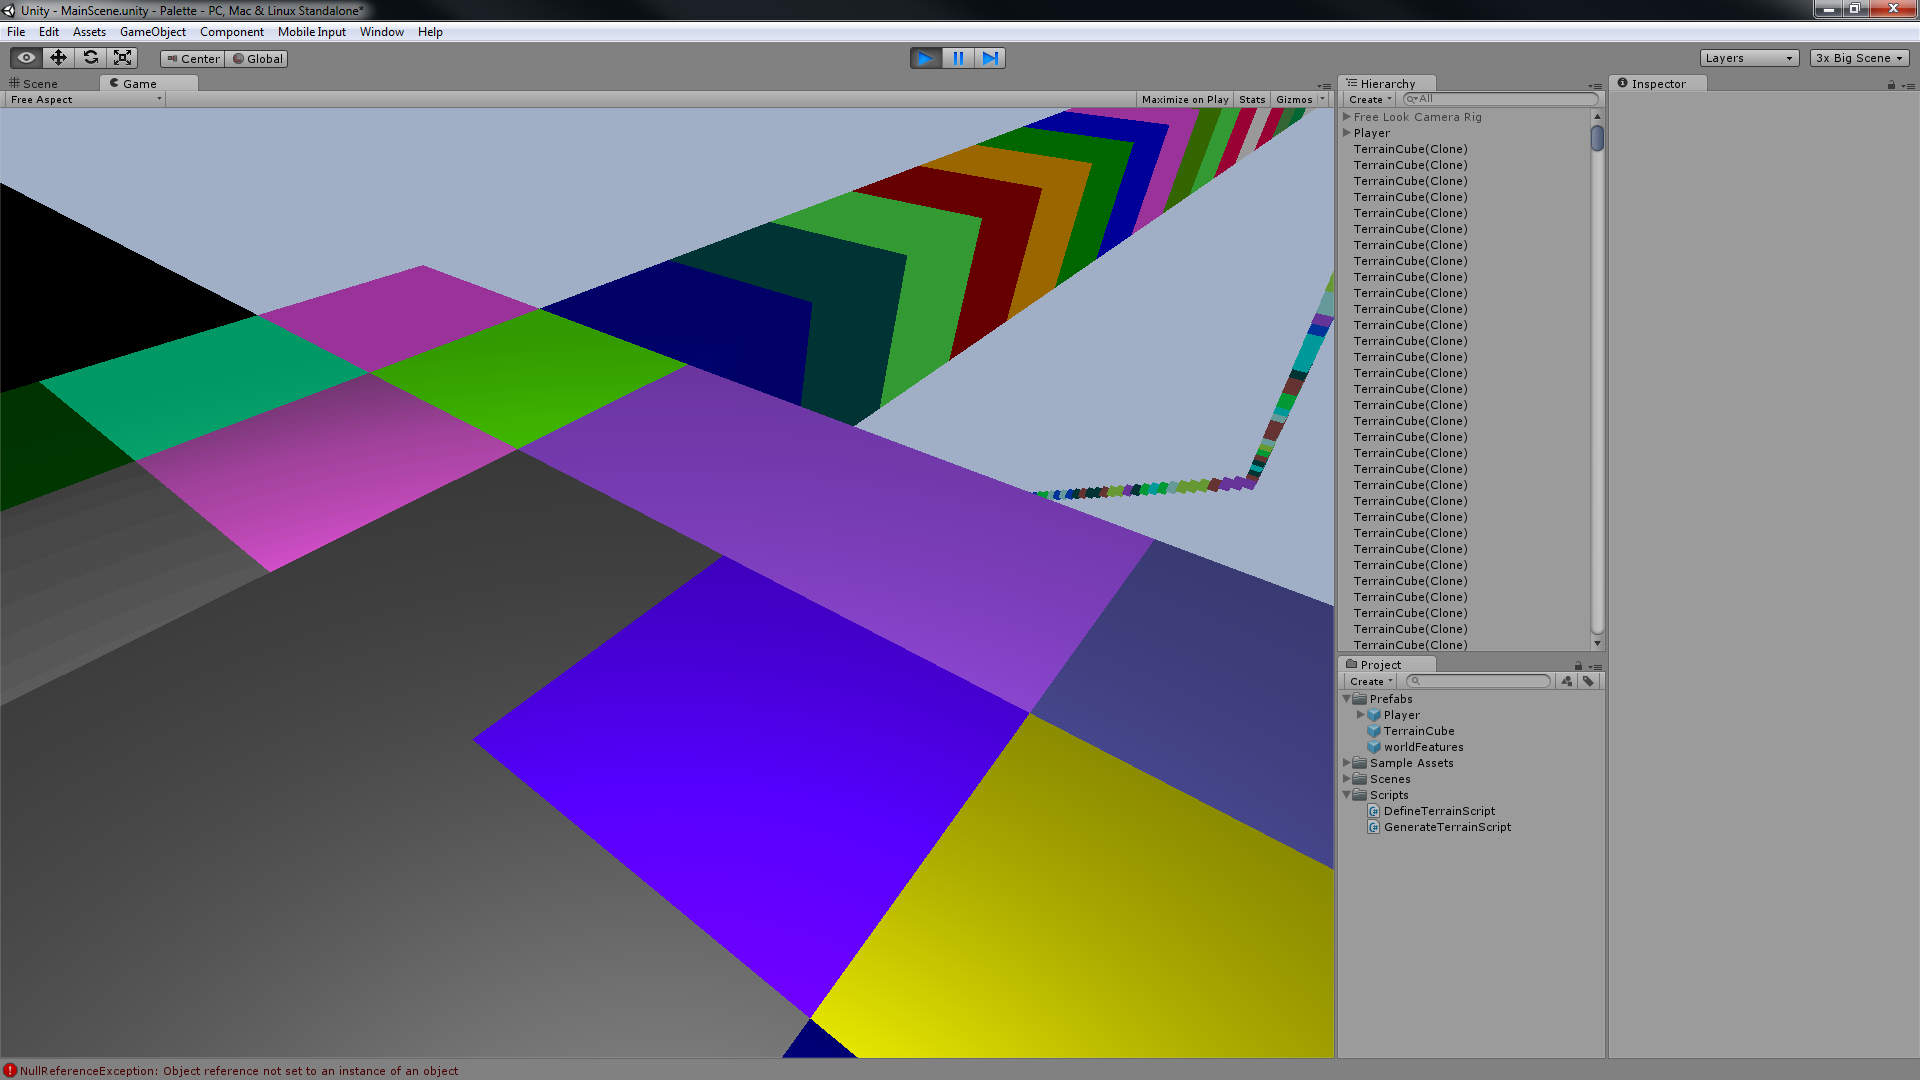1920x1080 pixels.
Task: Expand the Player object in Hierarchy
Action: (1347, 133)
